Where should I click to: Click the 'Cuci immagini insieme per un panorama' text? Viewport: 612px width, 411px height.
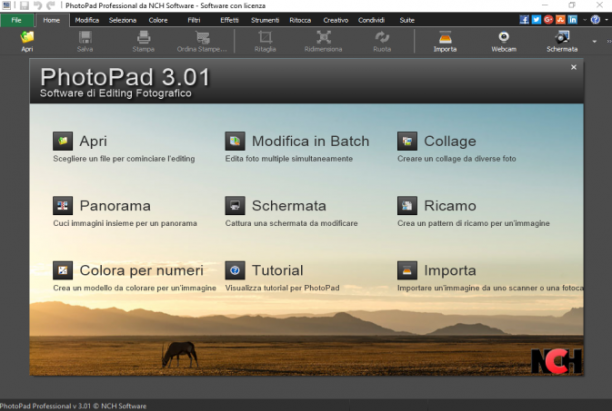click(x=125, y=223)
